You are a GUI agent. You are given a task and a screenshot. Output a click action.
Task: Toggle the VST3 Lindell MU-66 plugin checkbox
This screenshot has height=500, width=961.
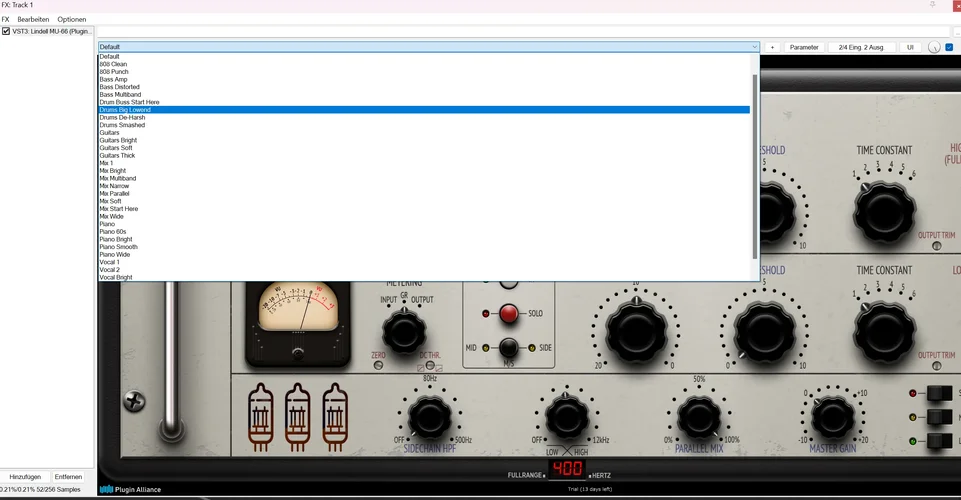point(6,31)
